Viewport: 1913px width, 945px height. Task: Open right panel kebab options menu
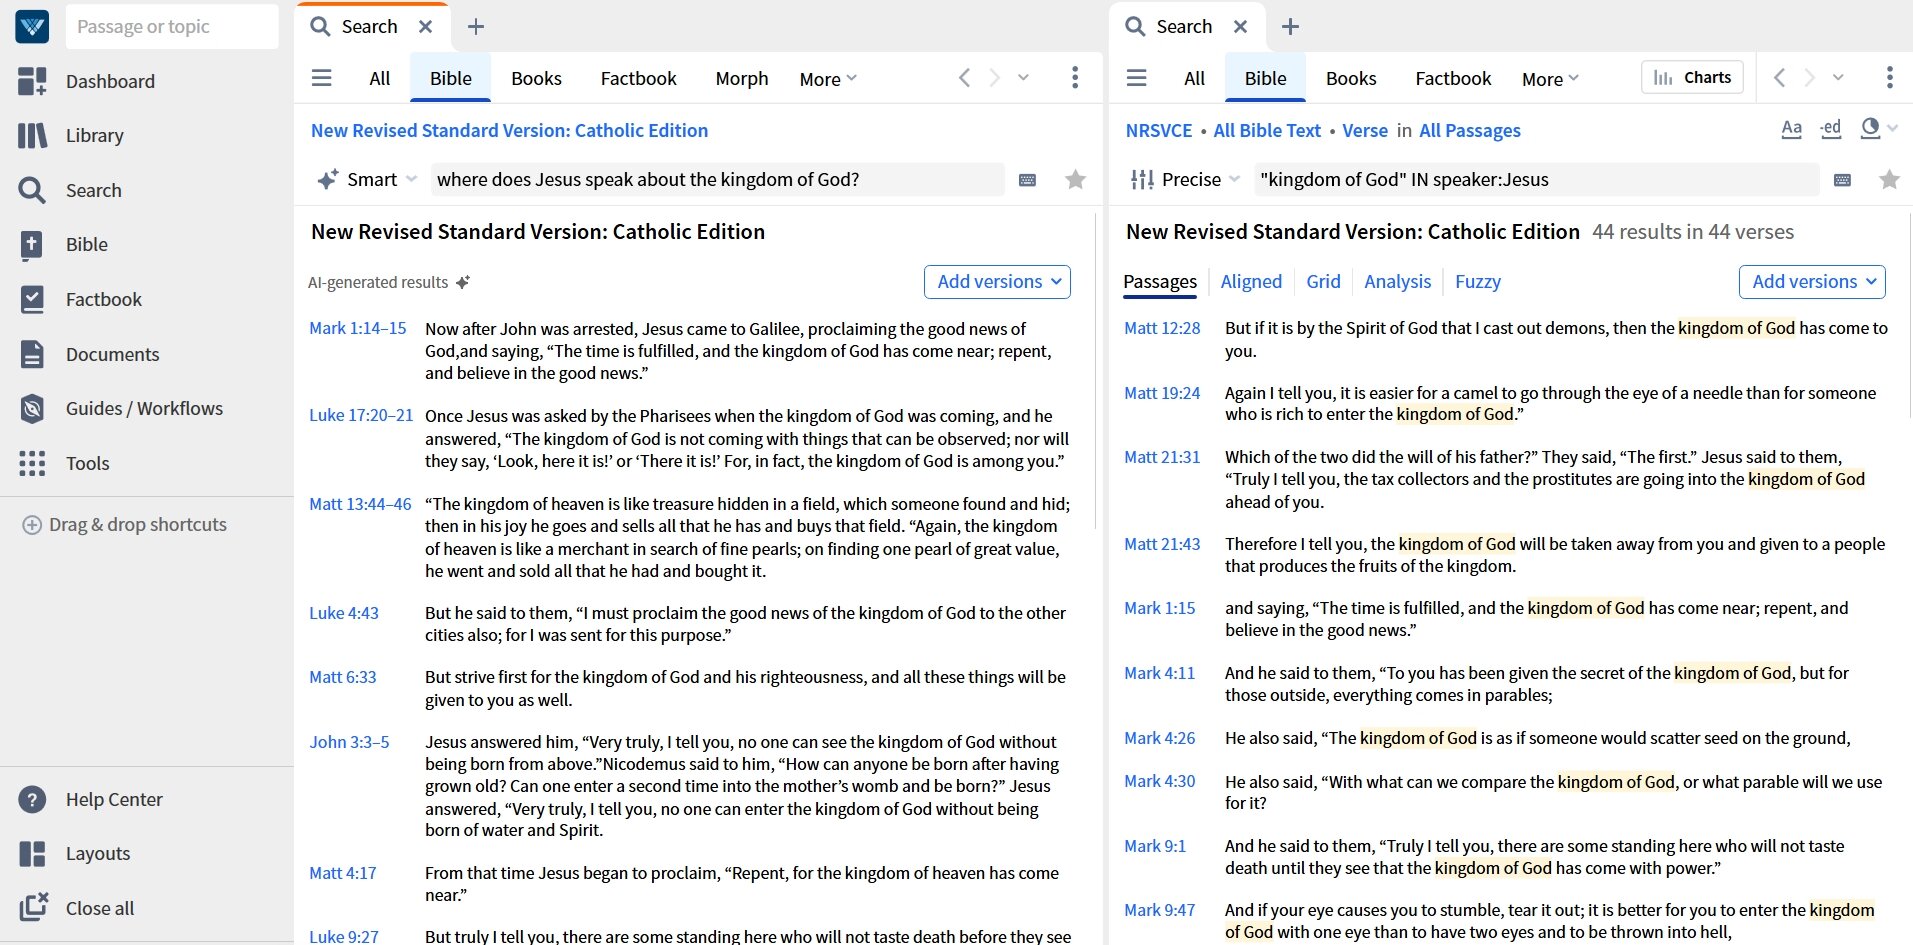coord(1889,78)
